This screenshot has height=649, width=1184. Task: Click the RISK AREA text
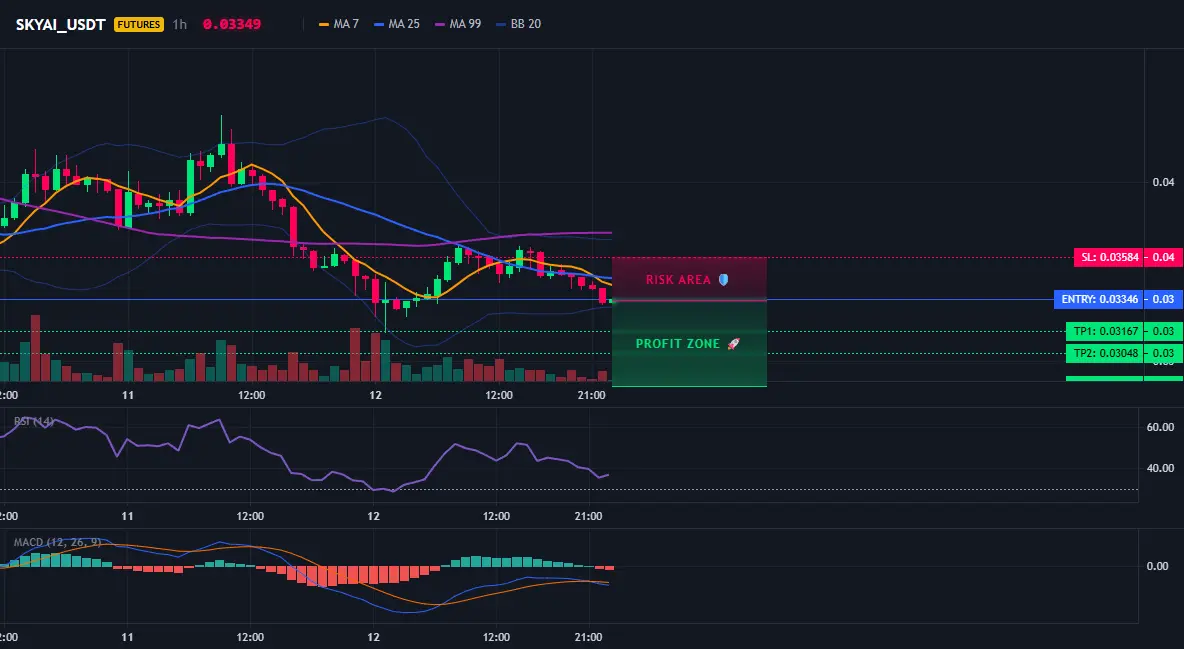pyautogui.click(x=678, y=280)
